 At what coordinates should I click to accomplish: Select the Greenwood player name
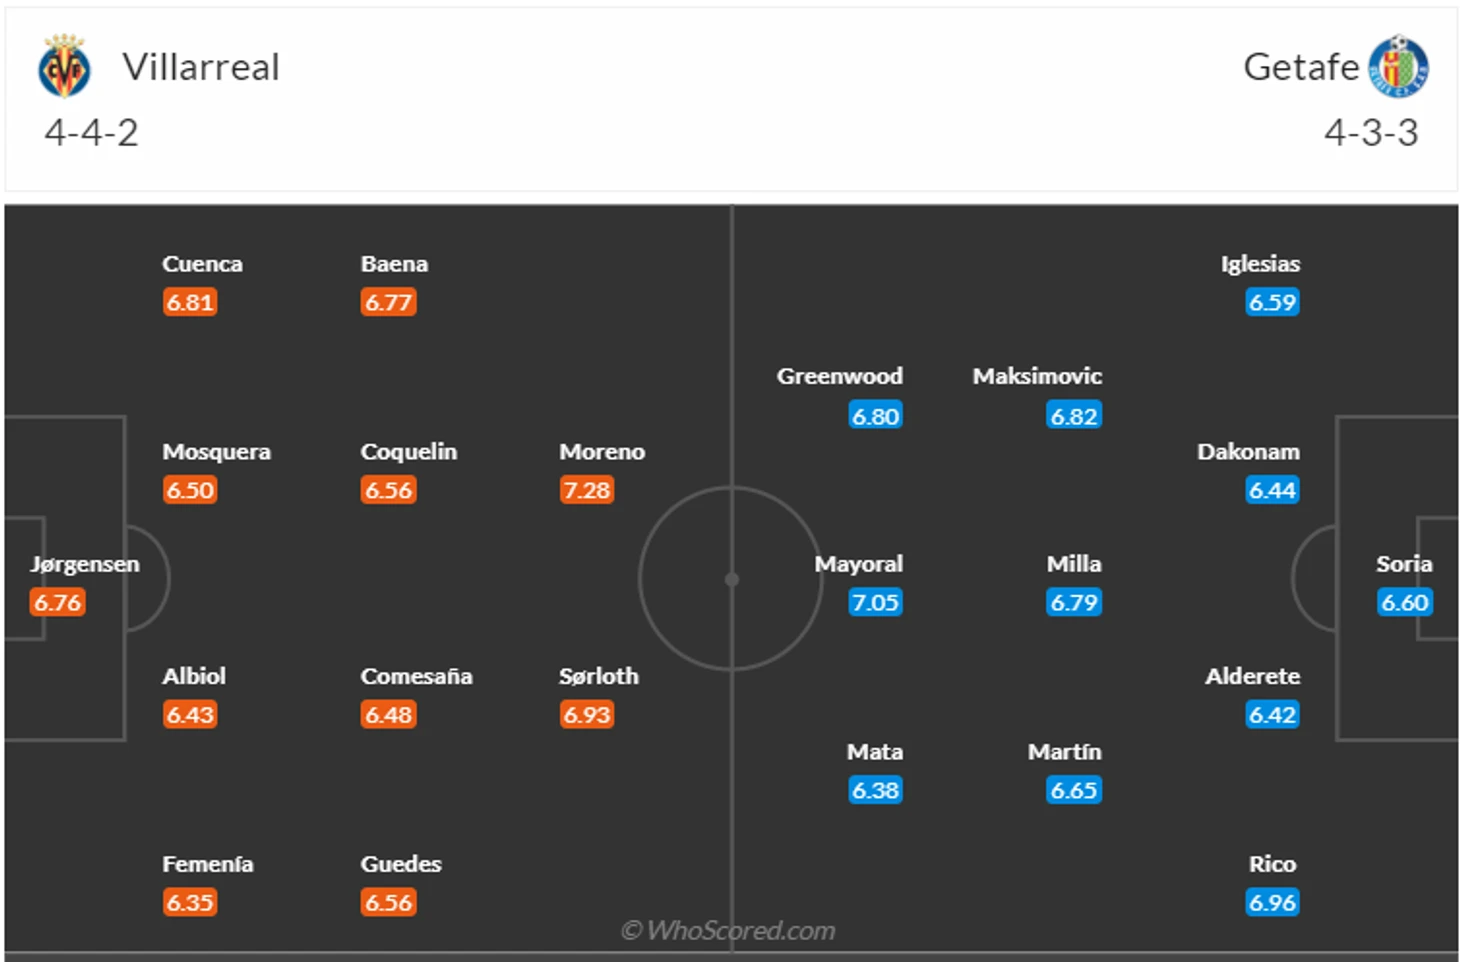pos(840,376)
